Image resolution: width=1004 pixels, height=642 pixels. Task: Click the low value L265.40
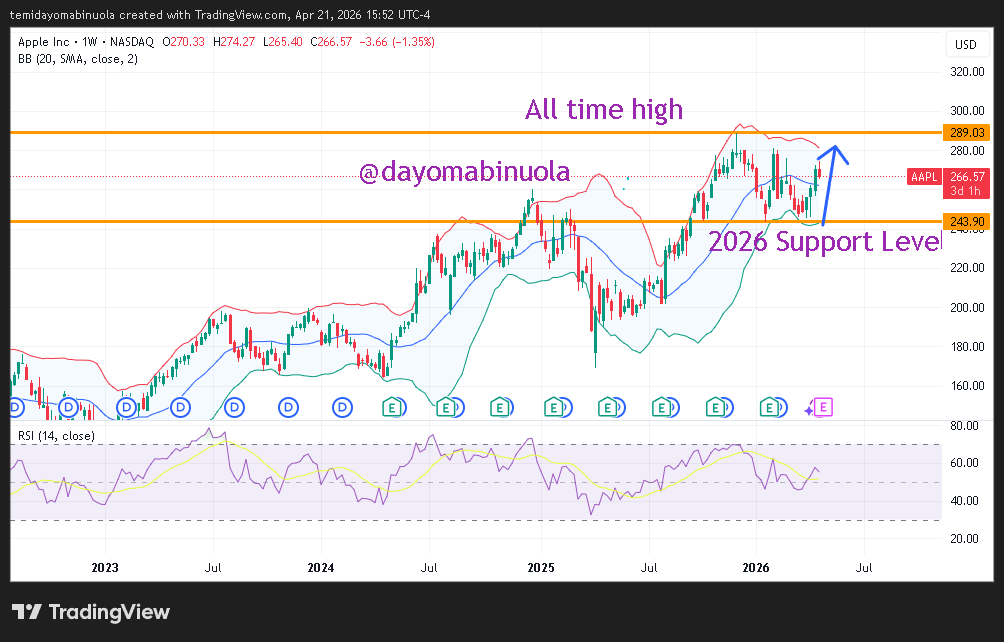click(282, 42)
